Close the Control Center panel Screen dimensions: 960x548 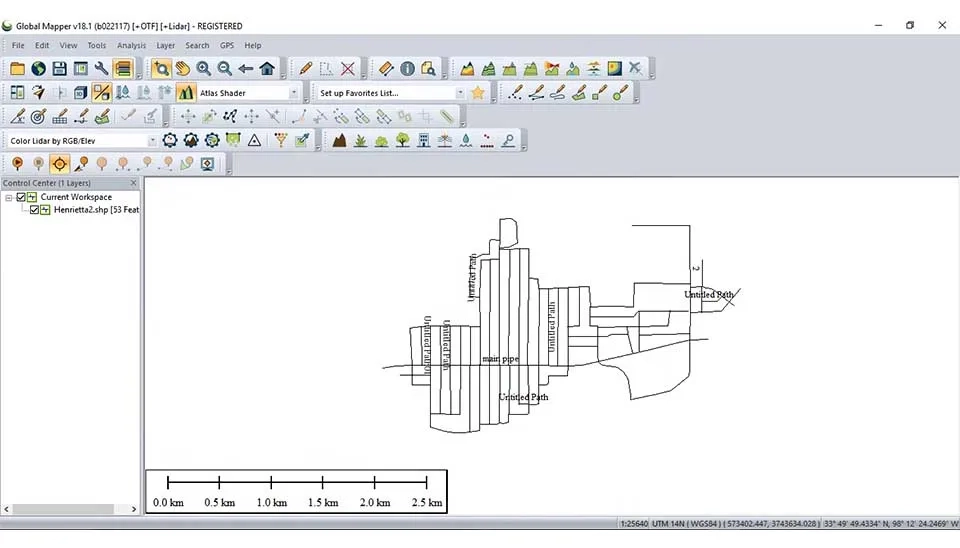point(134,183)
